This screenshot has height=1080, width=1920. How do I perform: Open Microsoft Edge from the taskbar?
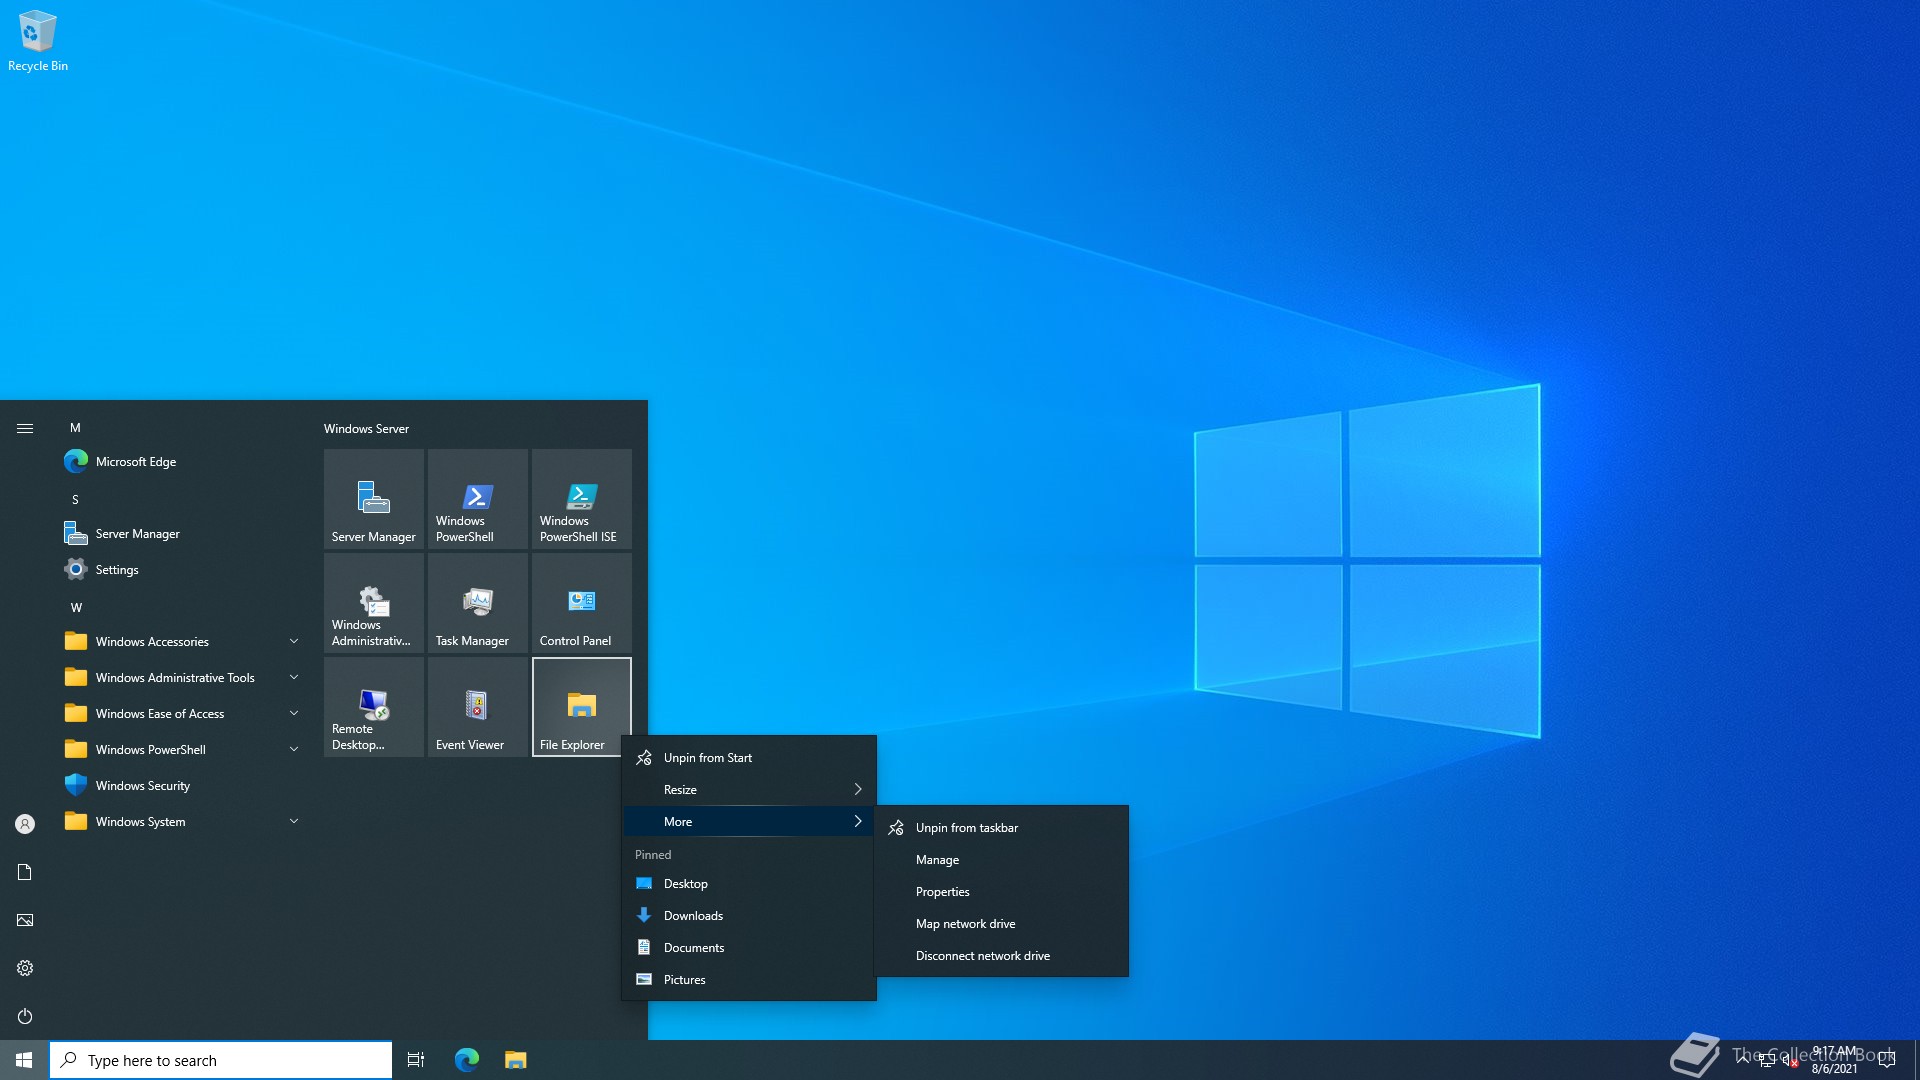pyautogui.click(x=467, y=1060)
